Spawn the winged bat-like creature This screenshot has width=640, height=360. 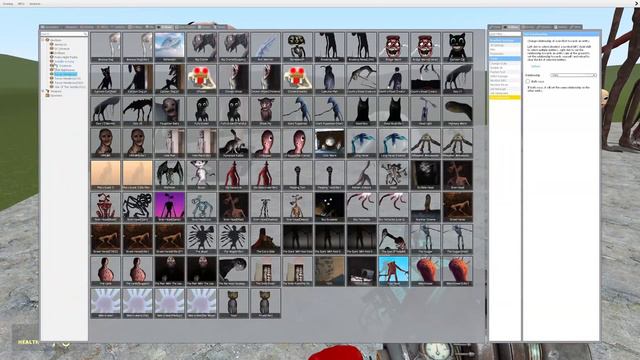(169, 175)
